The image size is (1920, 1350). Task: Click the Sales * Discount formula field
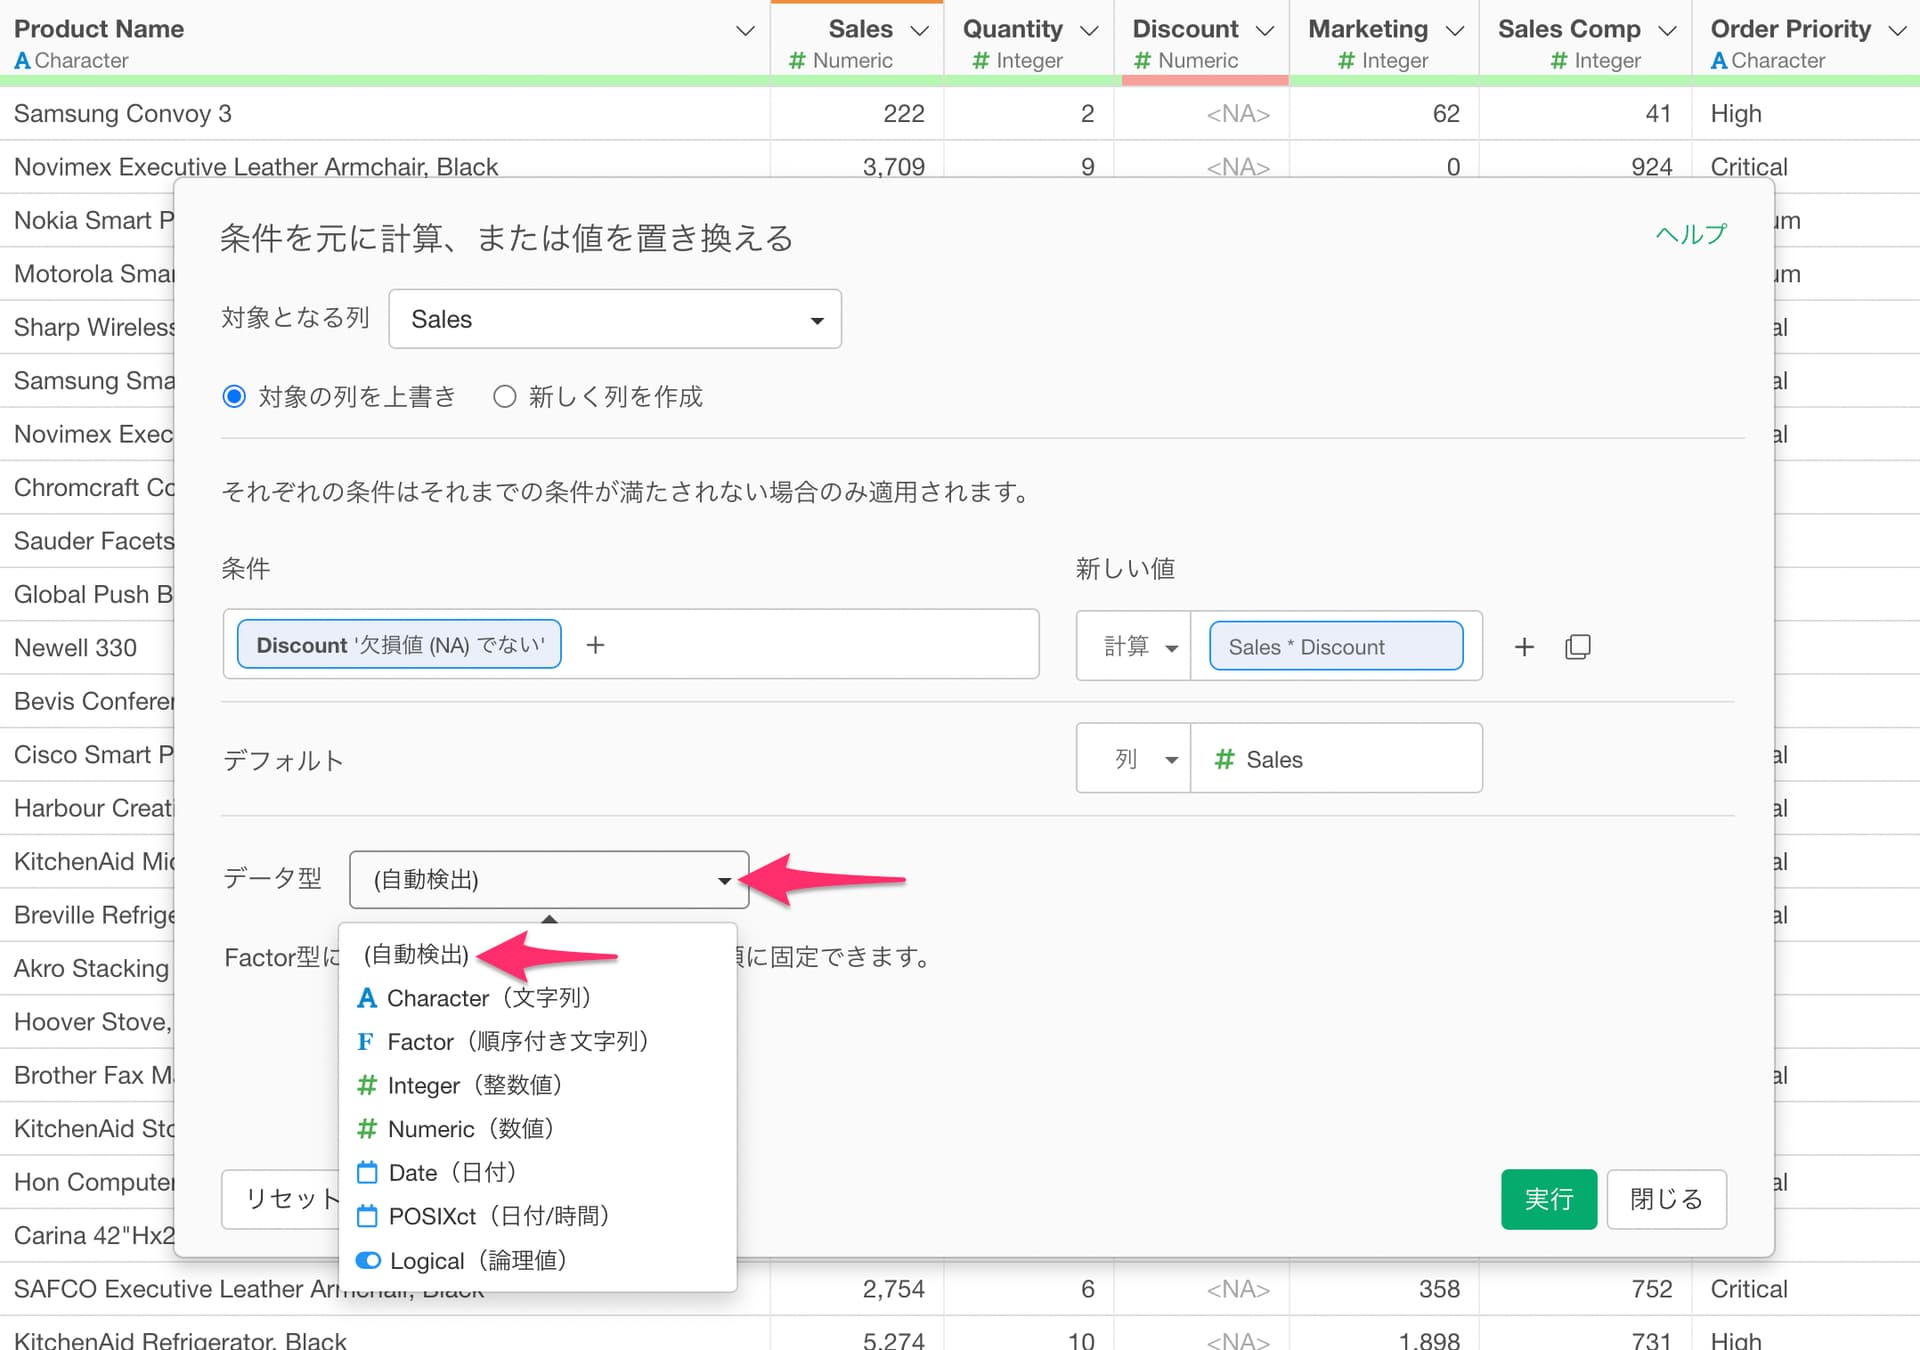click(x=1335, y=647)
